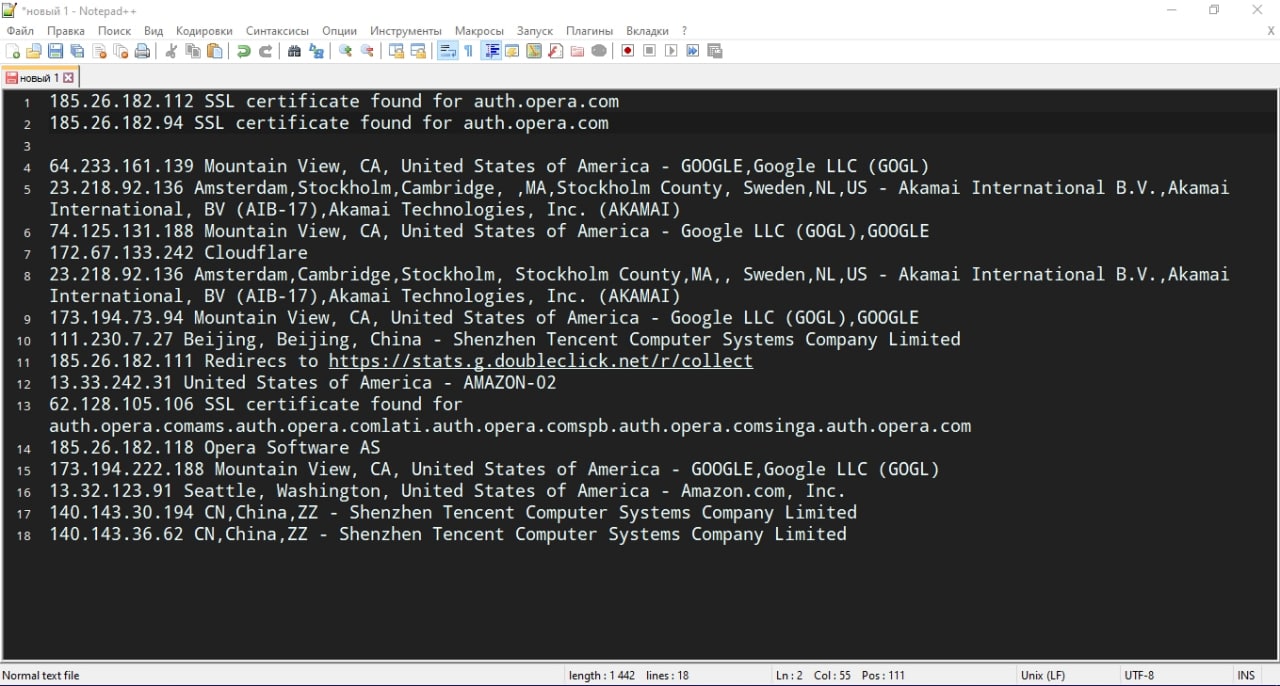Open the Инструменты menu
Image resolution: width=1280 pixels, height=686 pixels.
point(406,31)
